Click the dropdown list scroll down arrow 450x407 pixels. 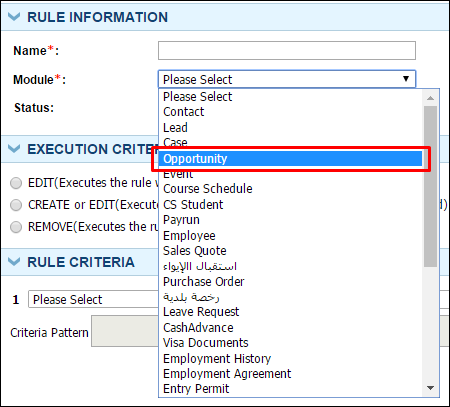point(430,388)
